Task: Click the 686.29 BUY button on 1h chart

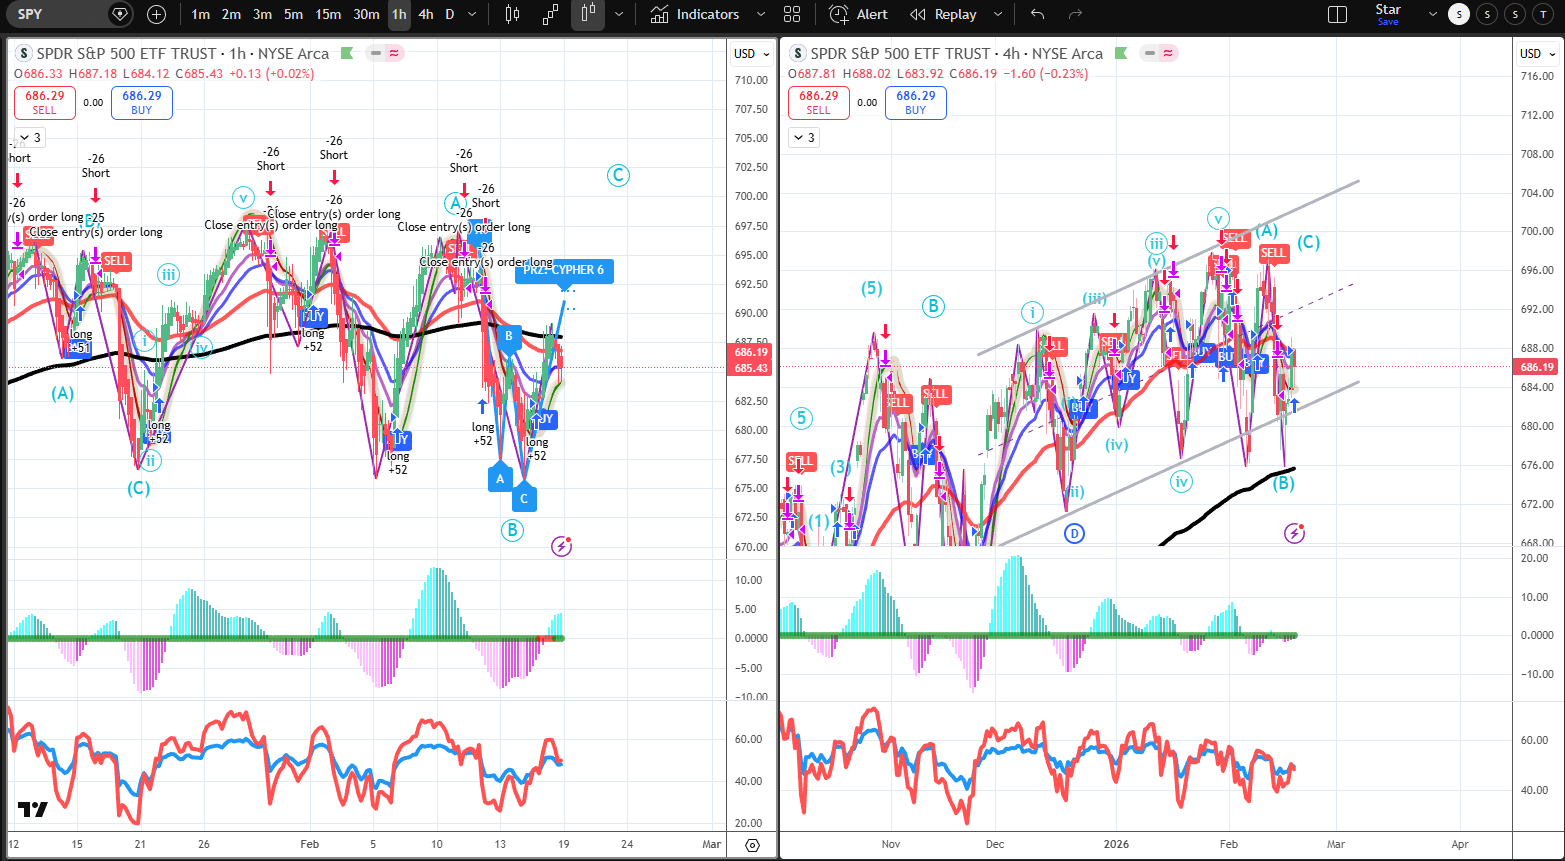Action: point(142,102)
